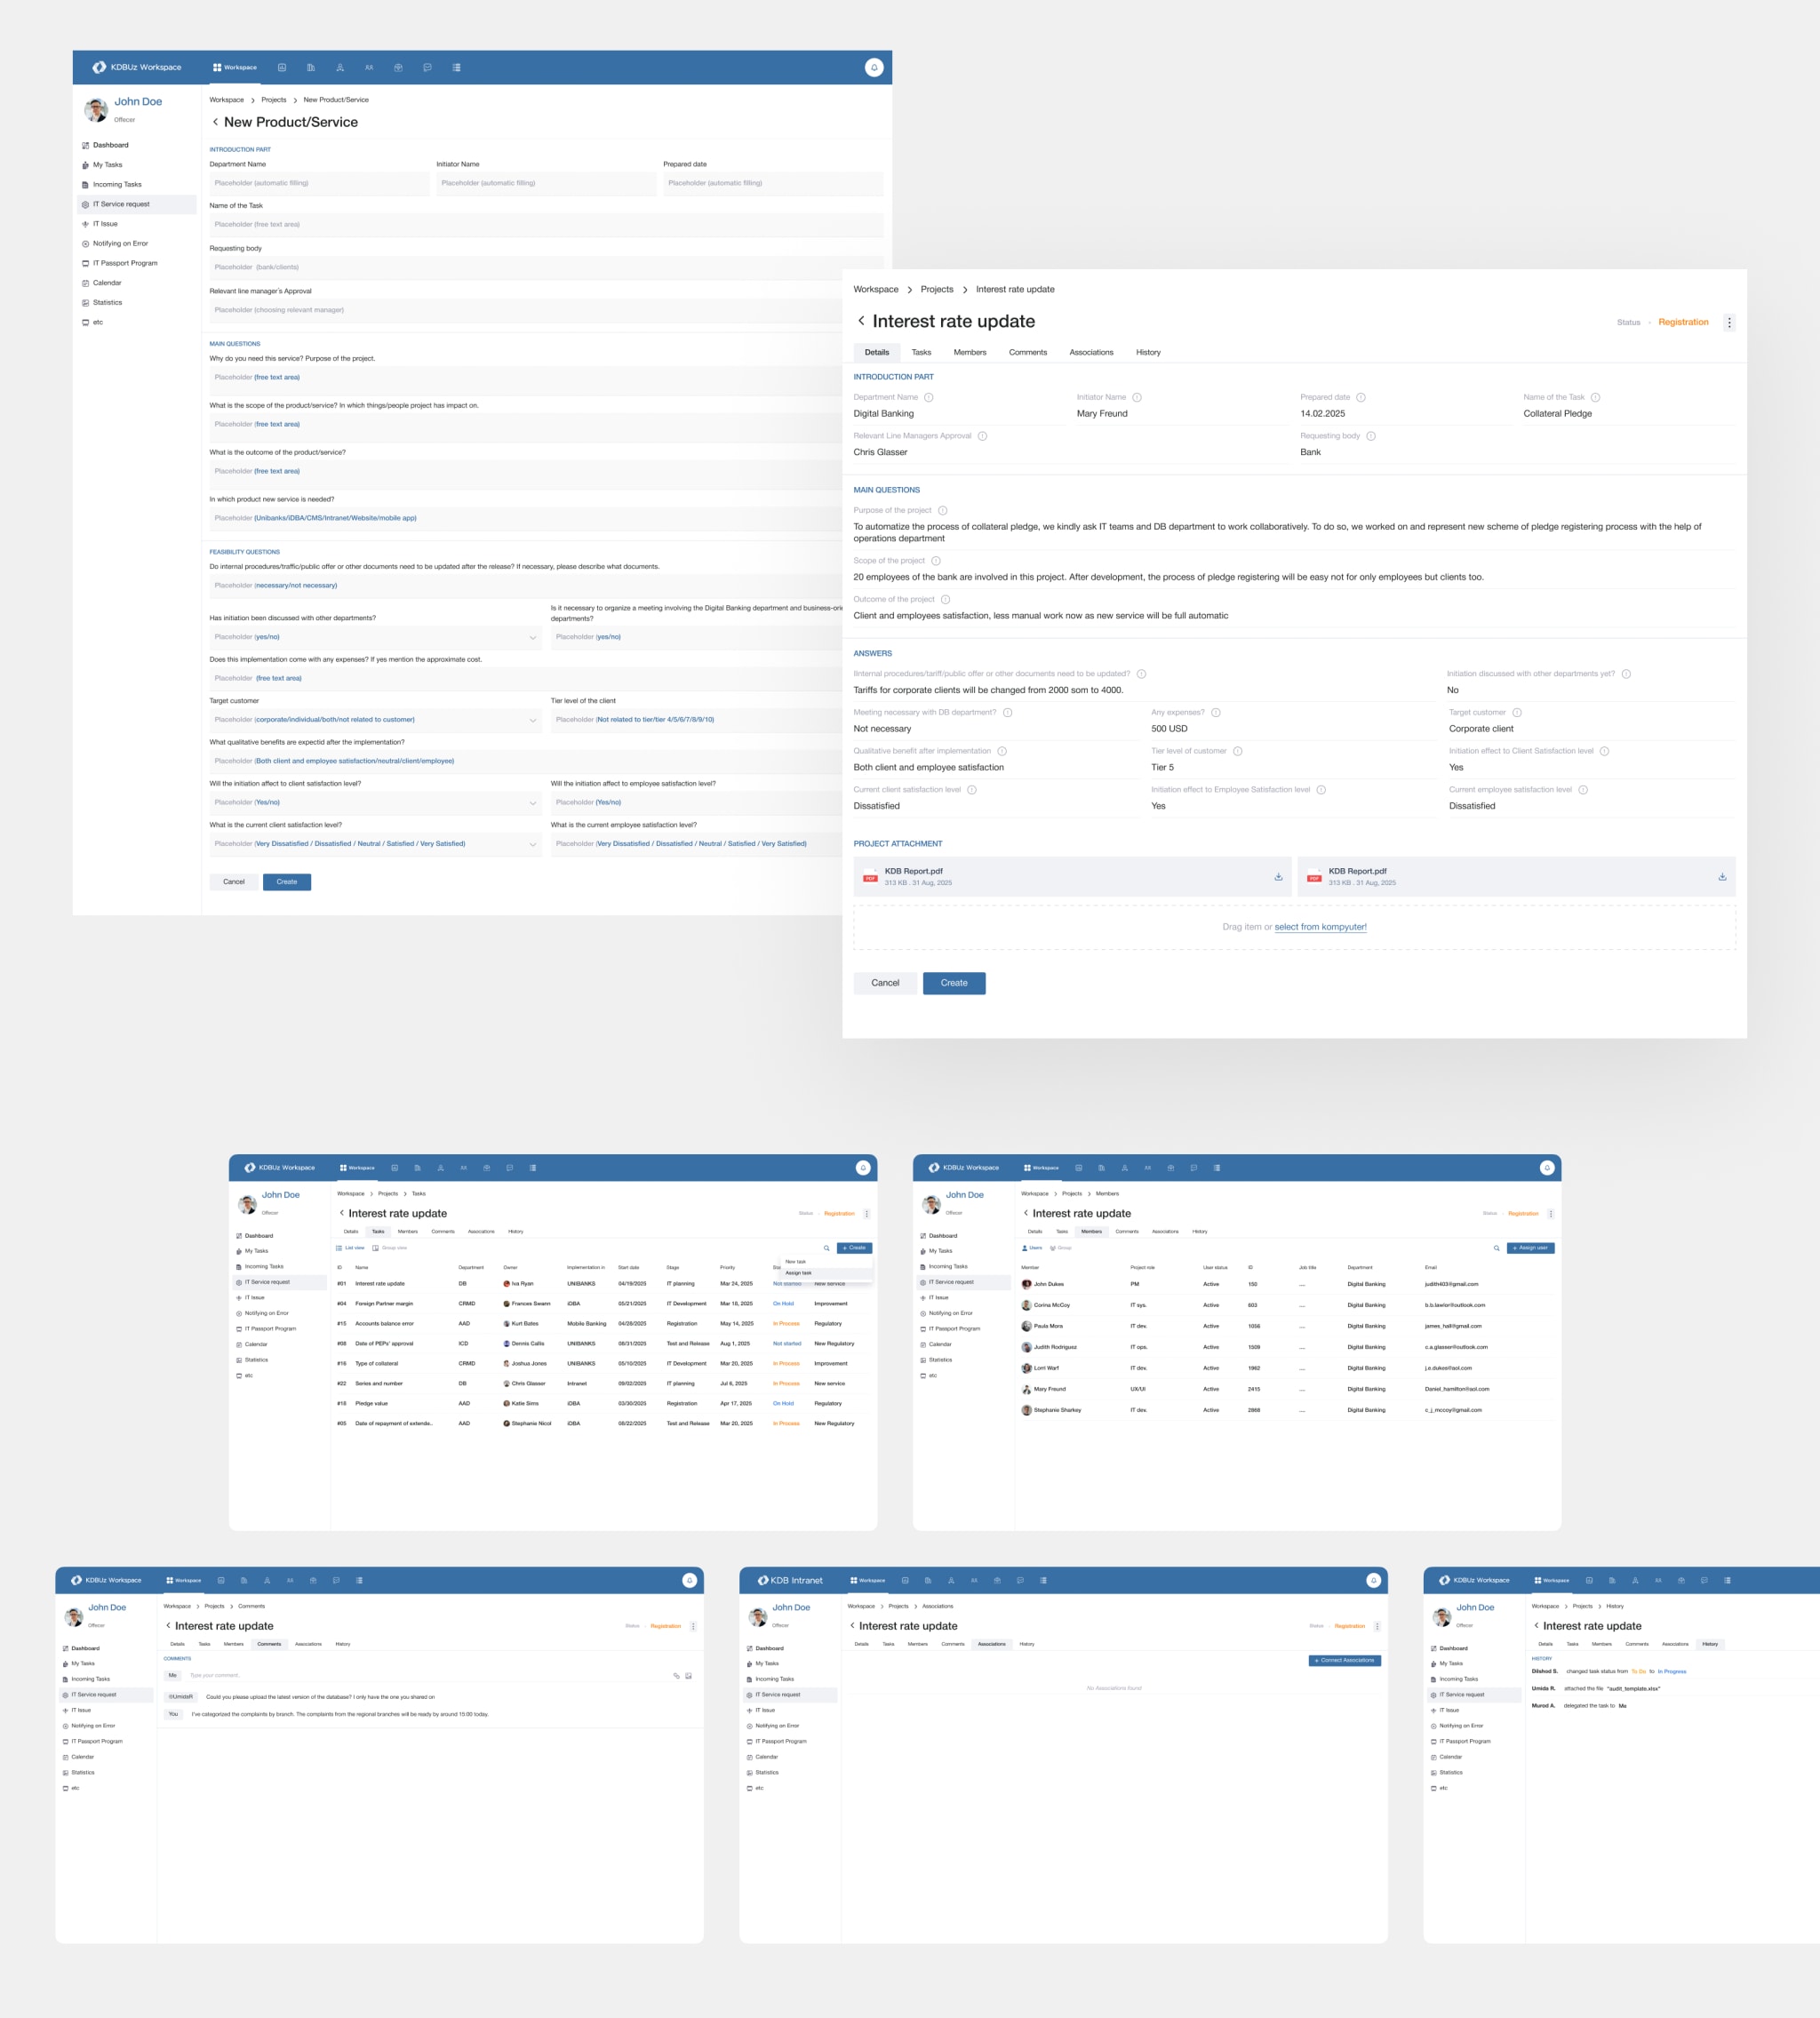This screenshot has width=1820, height=2018.
Task: Show info icon next to Target customer label
Action: click(x=1517, y=712)
